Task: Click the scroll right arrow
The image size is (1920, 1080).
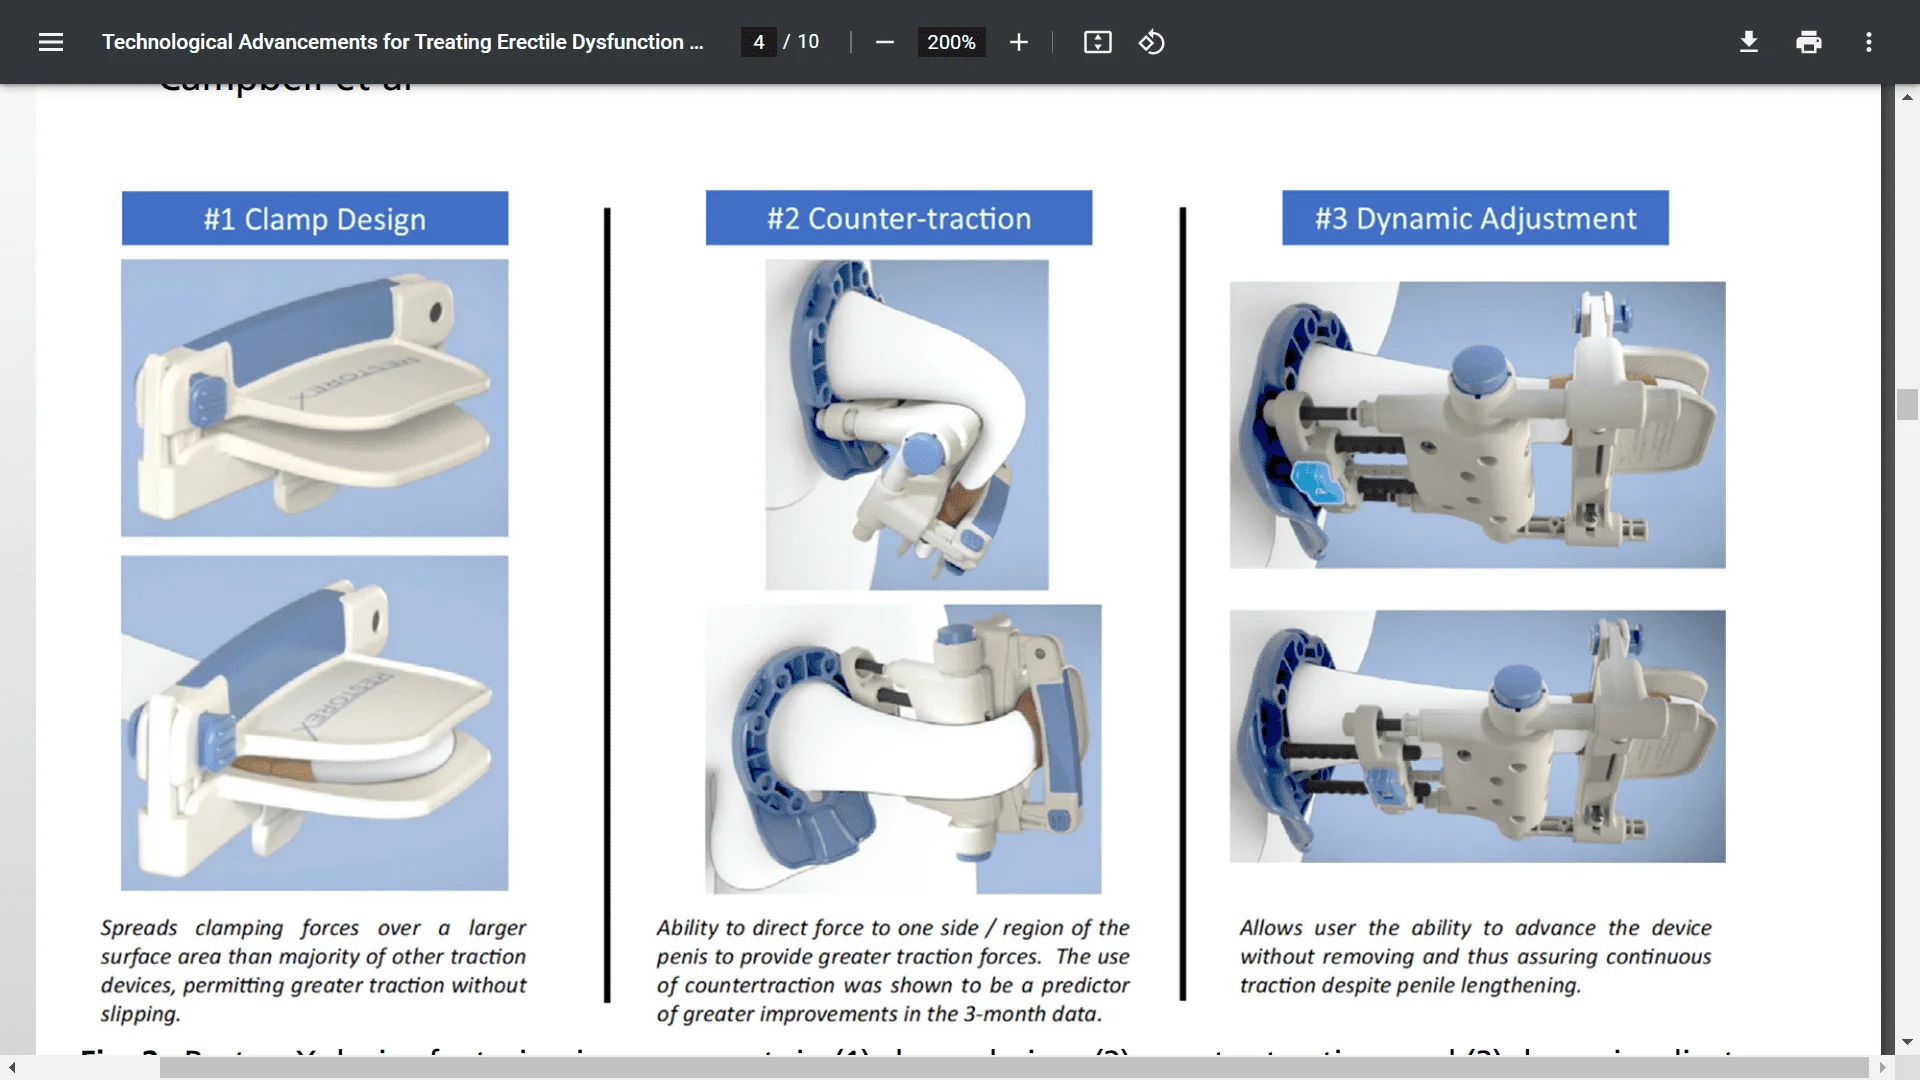Action: 1882,1068
